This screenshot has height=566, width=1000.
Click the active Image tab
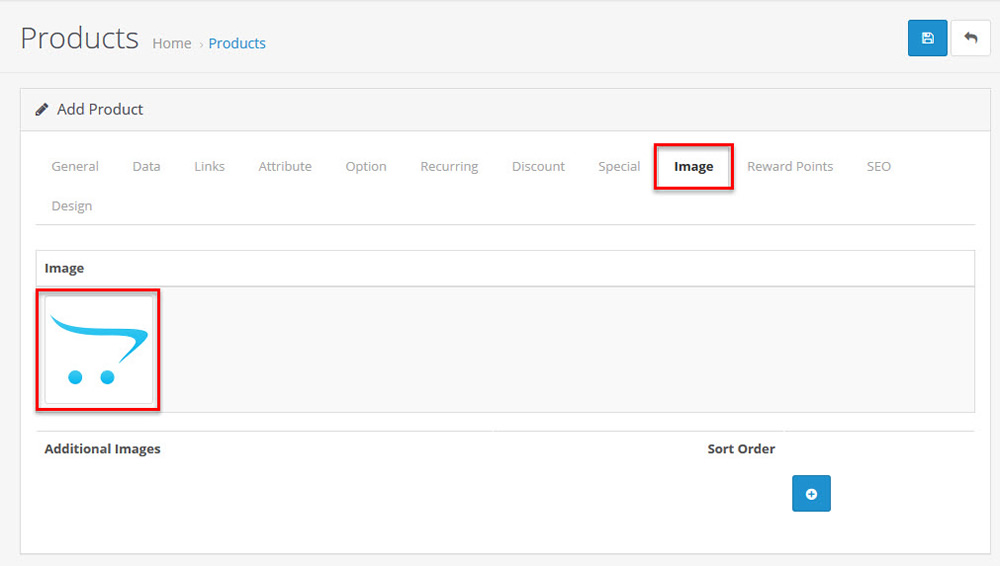click(x=693, y=167)
